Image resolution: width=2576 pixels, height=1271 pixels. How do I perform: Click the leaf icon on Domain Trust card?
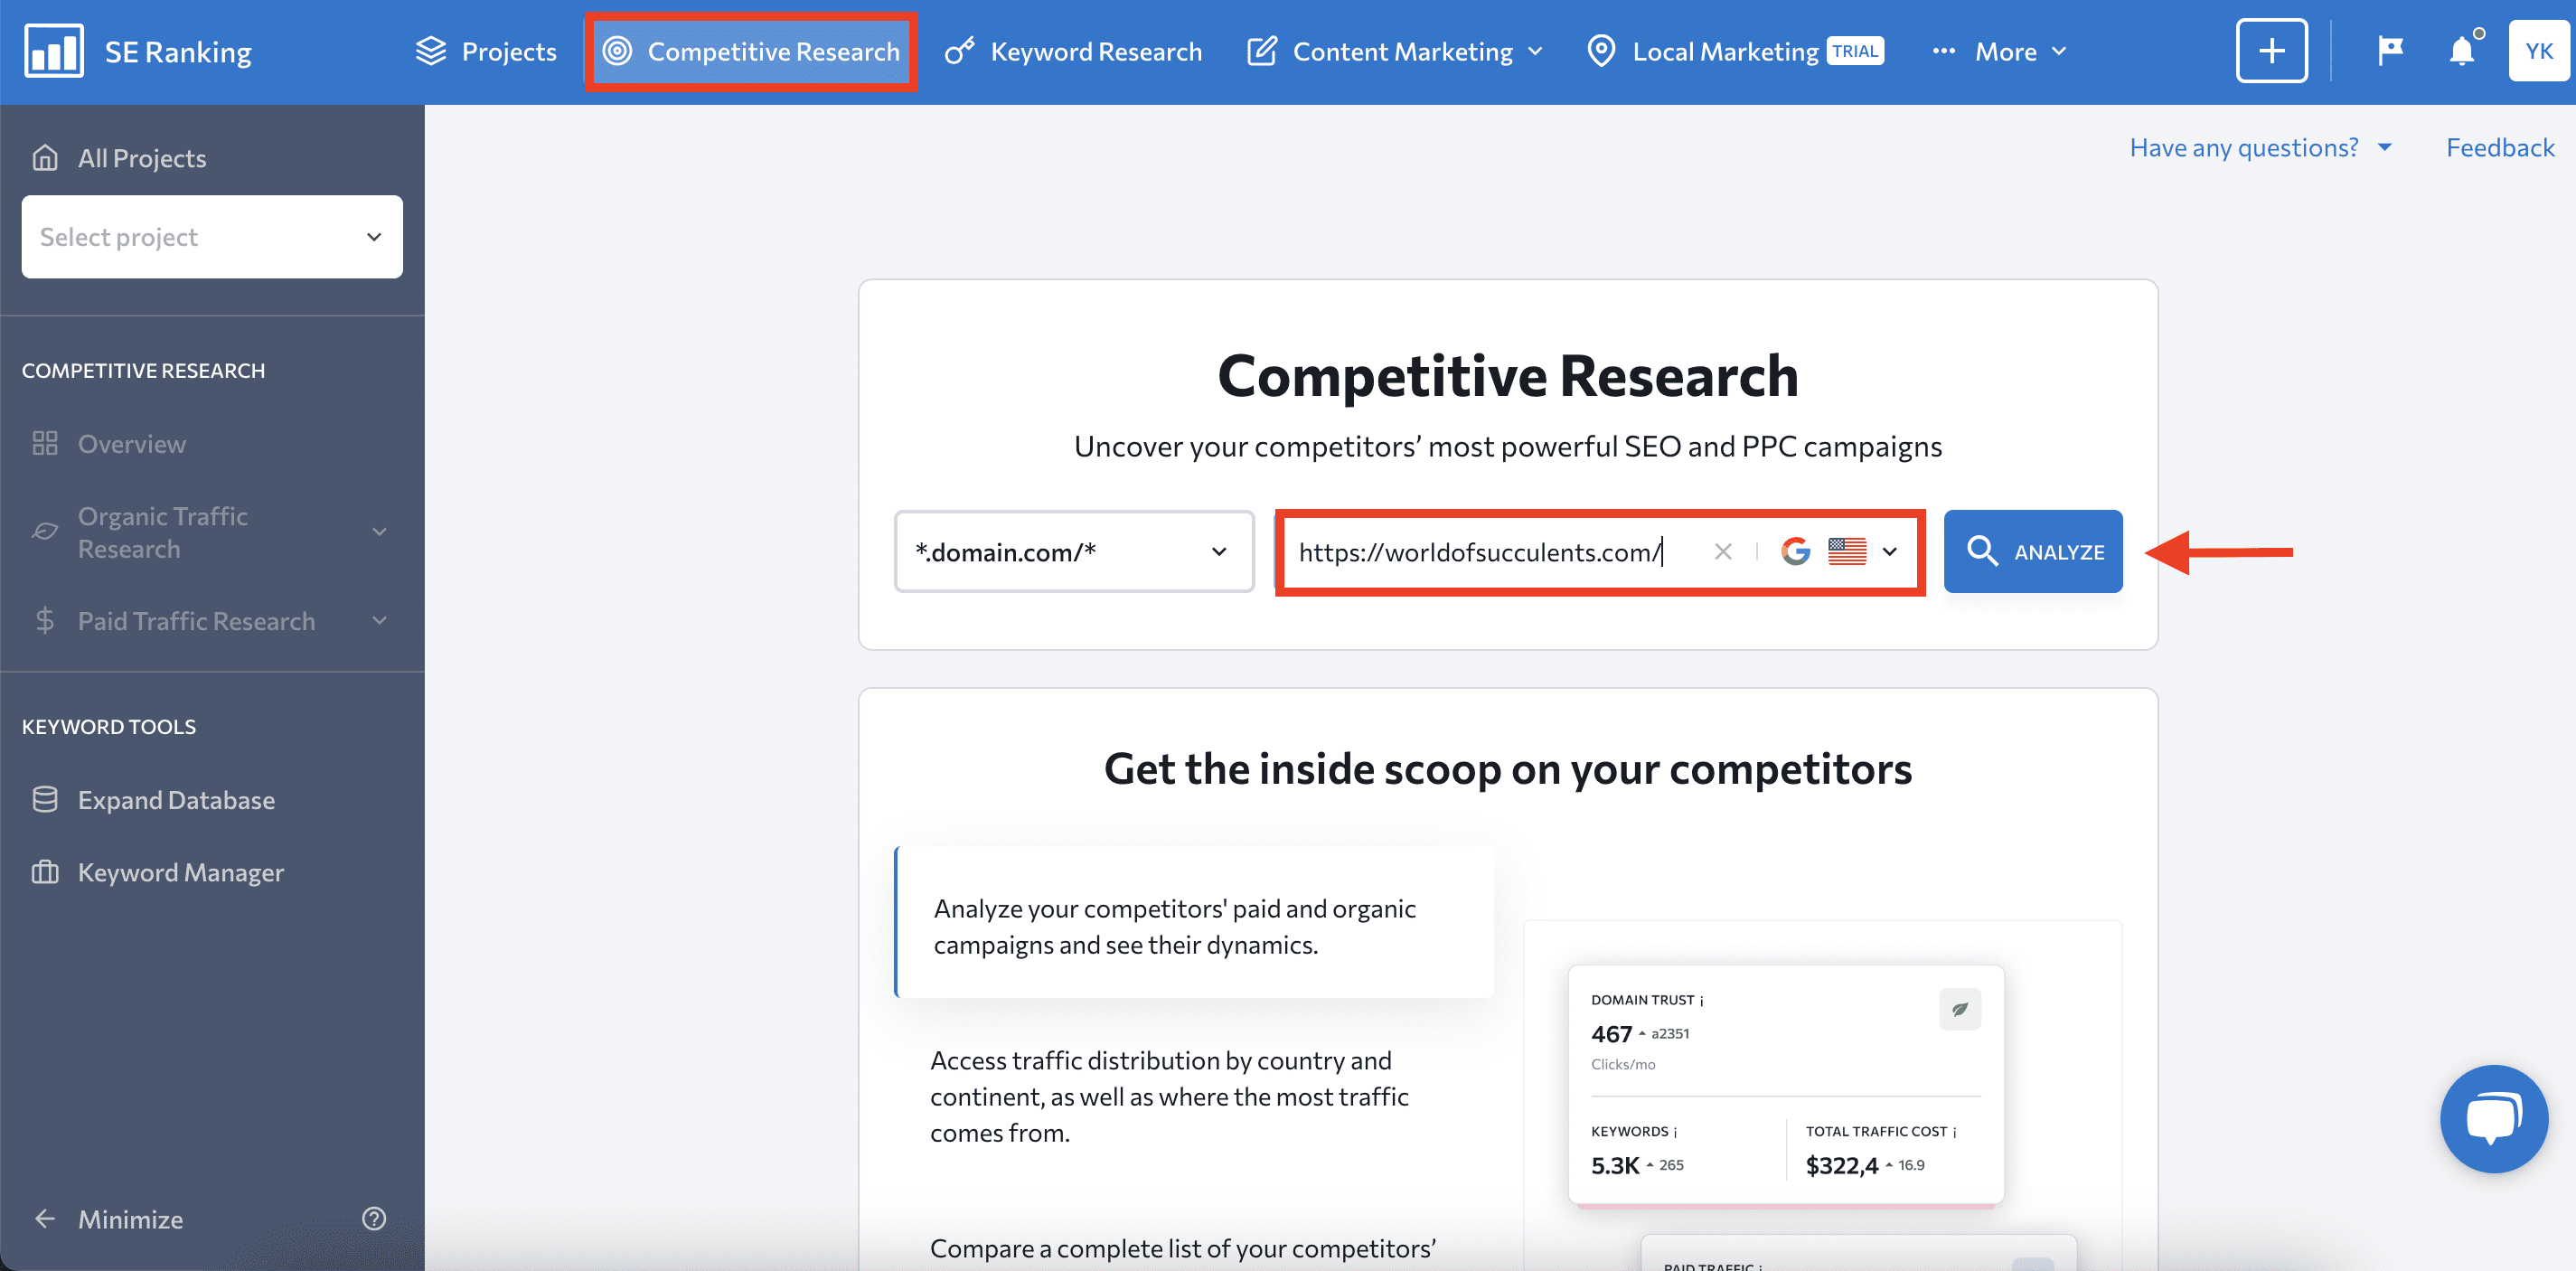[x=1960, y=1009]
